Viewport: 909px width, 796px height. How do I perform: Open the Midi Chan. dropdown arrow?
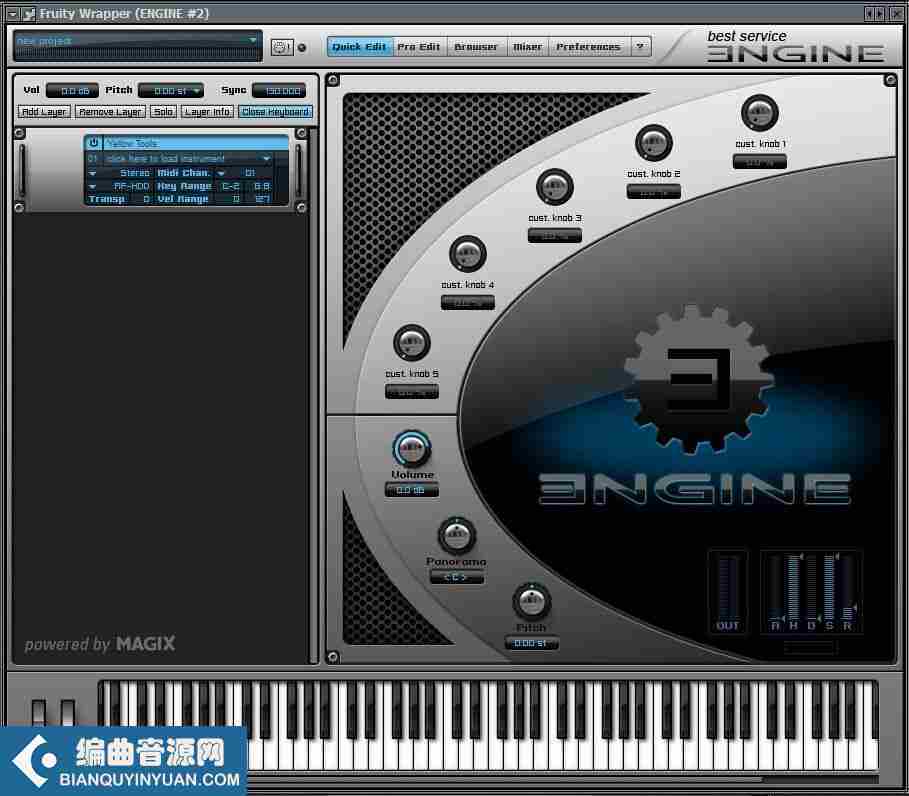[x=221, y=173]
